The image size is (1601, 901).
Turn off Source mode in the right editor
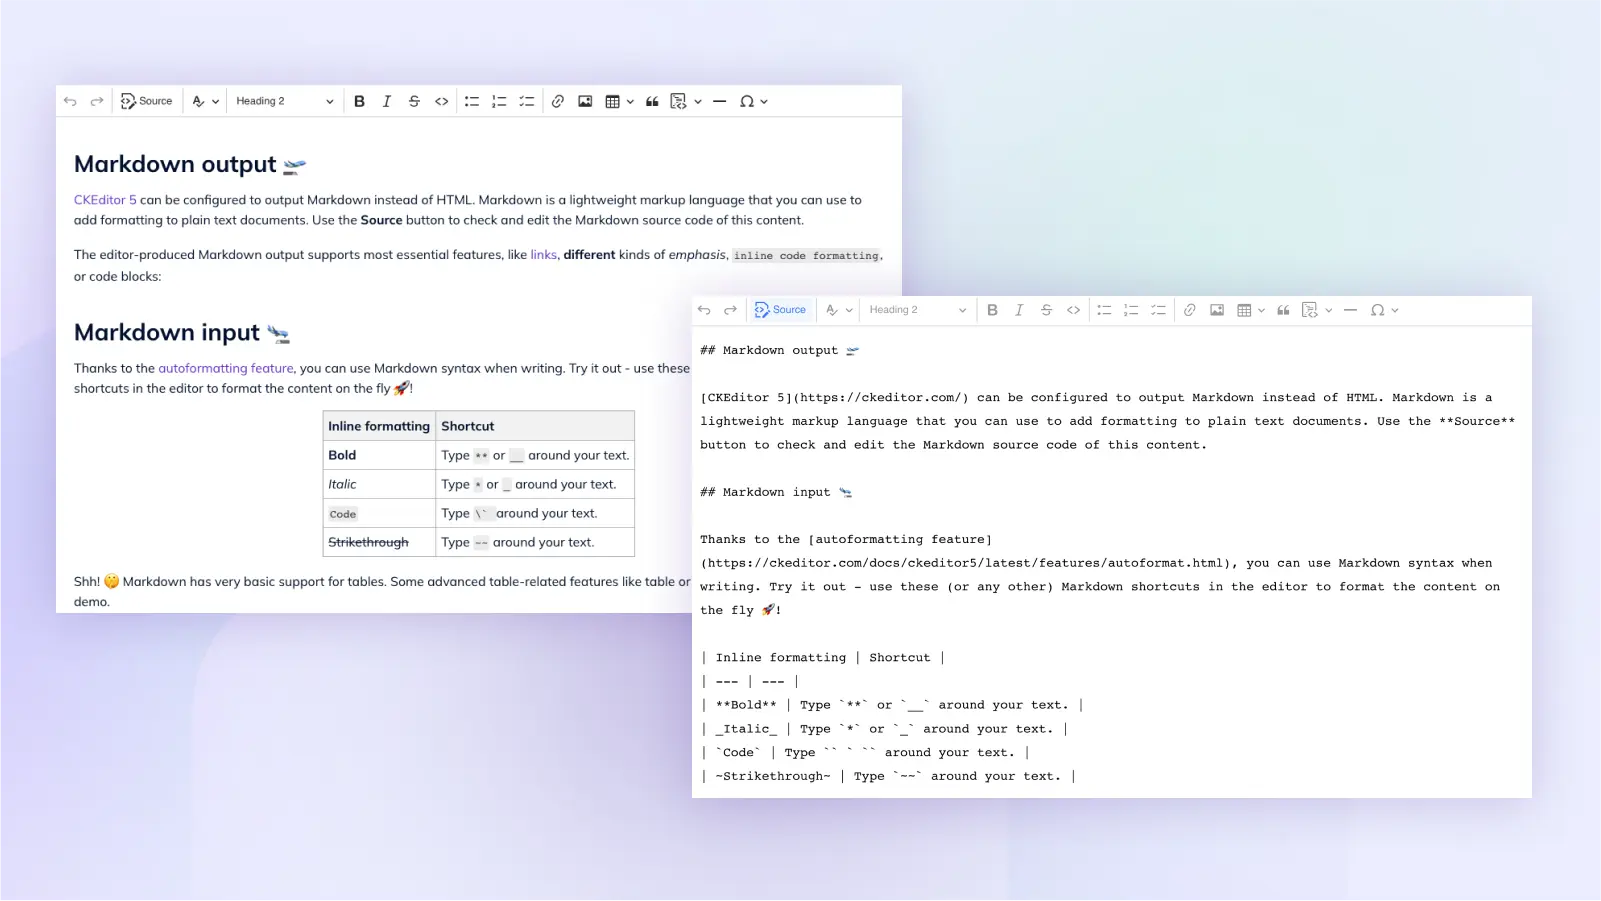click(780, 310)
